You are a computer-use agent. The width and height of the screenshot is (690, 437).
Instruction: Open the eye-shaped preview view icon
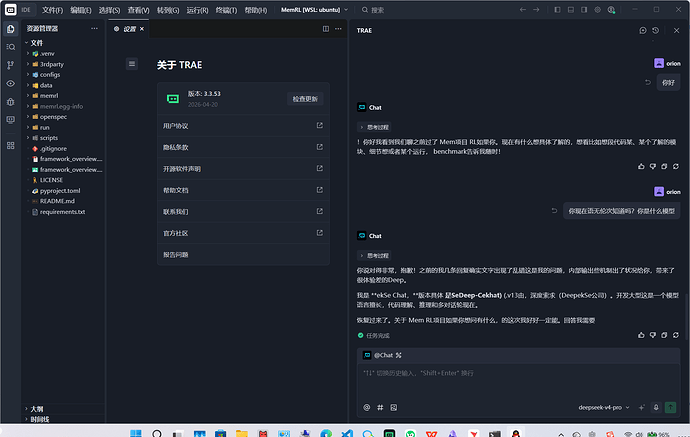tap(11, 83)
